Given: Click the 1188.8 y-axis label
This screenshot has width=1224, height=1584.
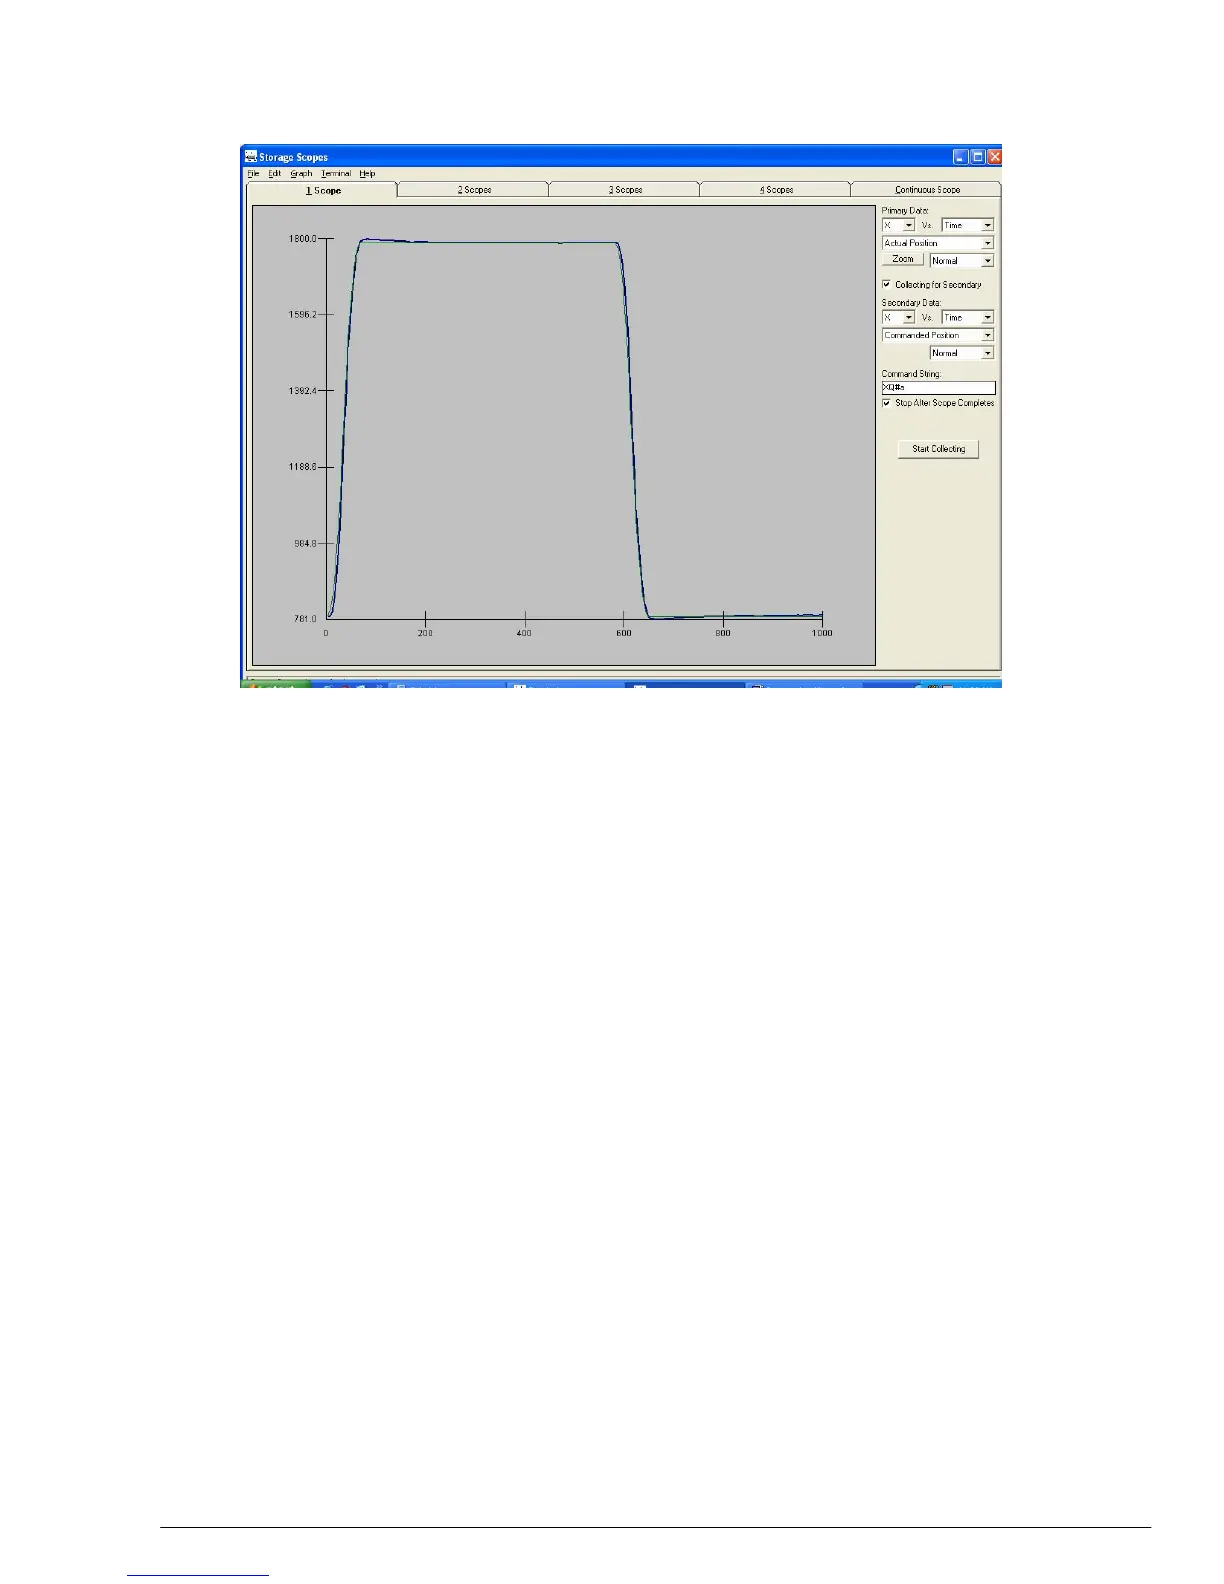Looking at the screenshot, I should point(303,467).
